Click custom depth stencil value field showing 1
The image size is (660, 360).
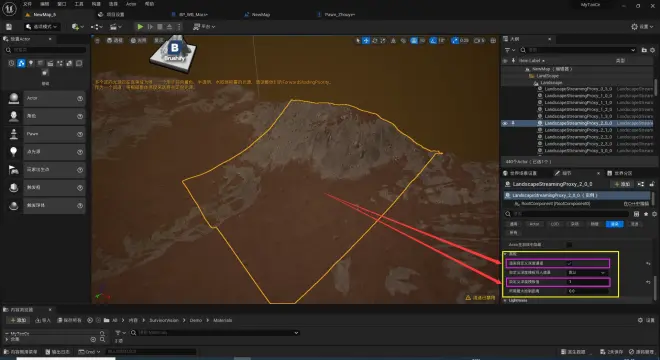[587, 282]
